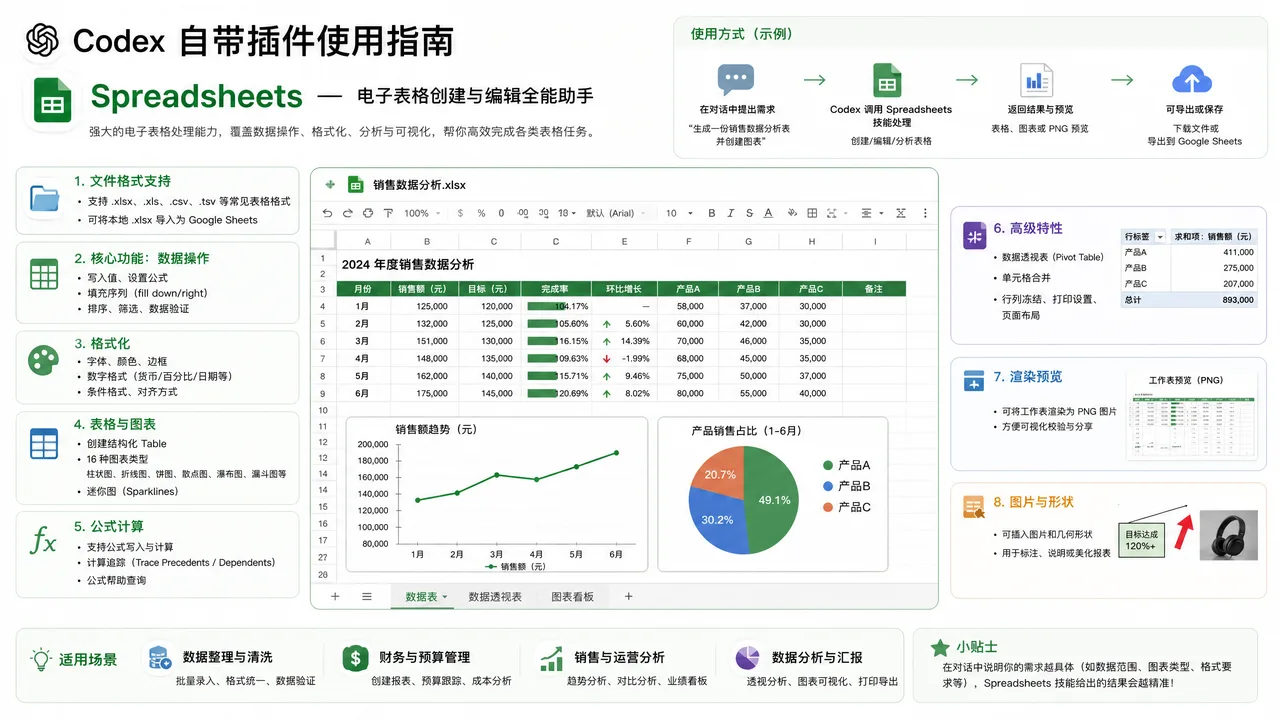Open the 100% zoom dropdown
The image size is (1280, 720).
click(x=420, y=213)
